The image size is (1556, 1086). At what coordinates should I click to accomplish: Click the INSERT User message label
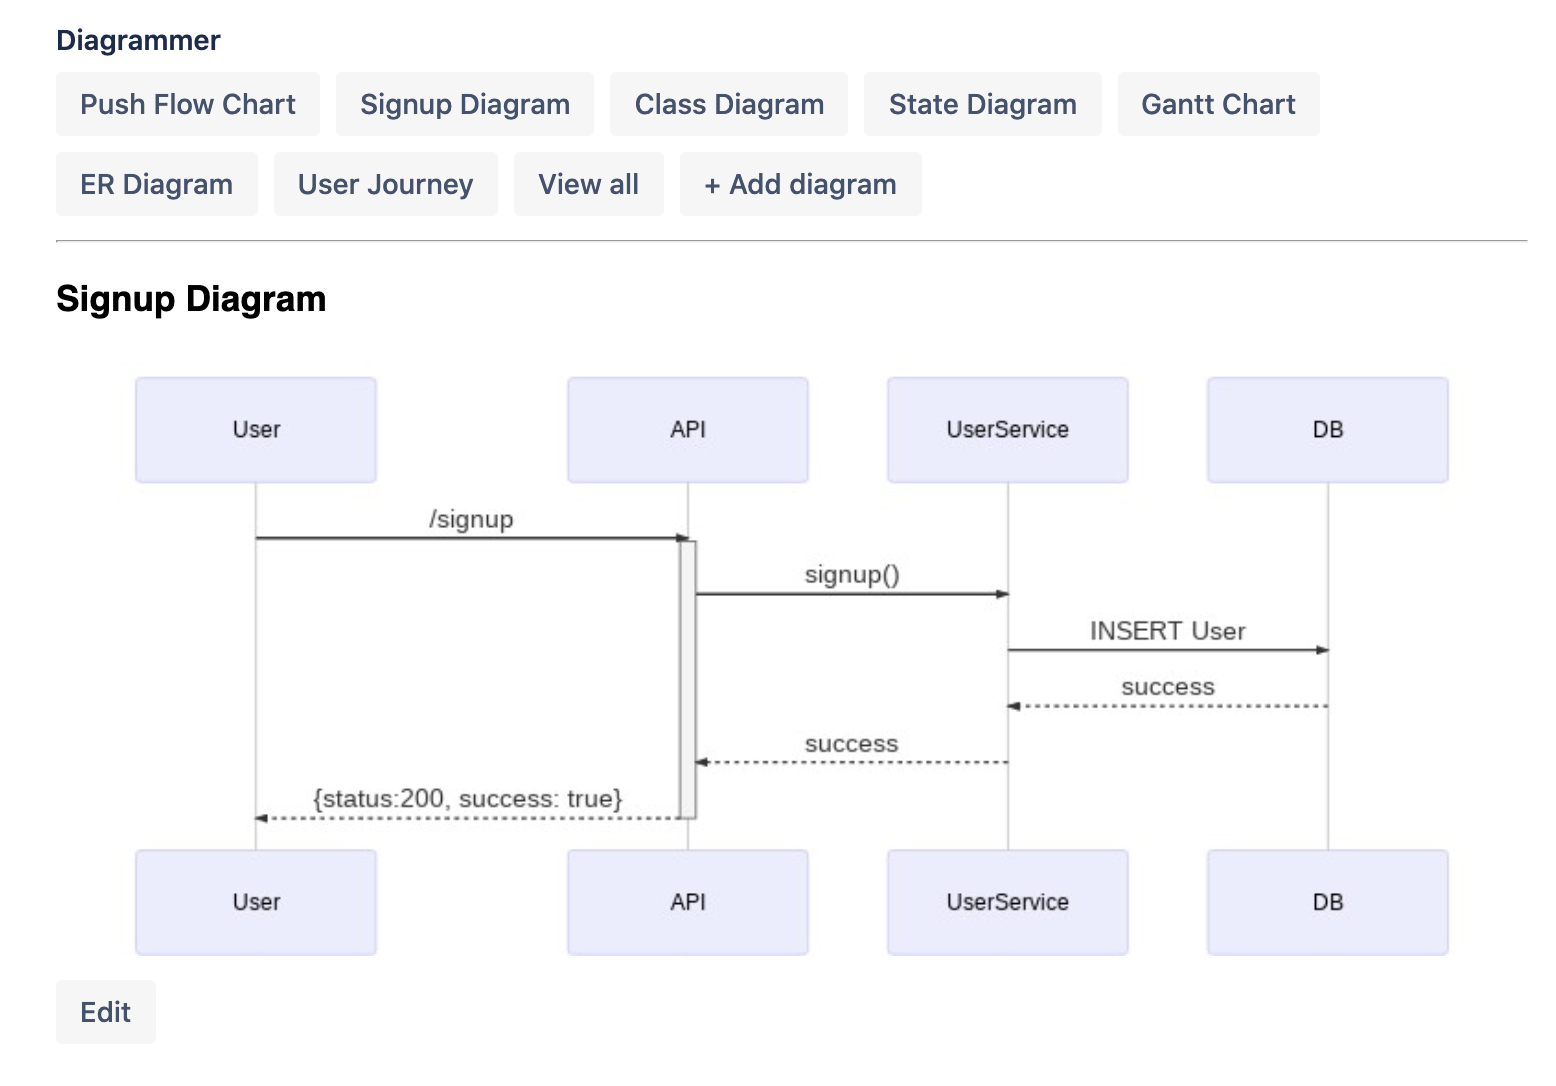tap(1167, 631)
